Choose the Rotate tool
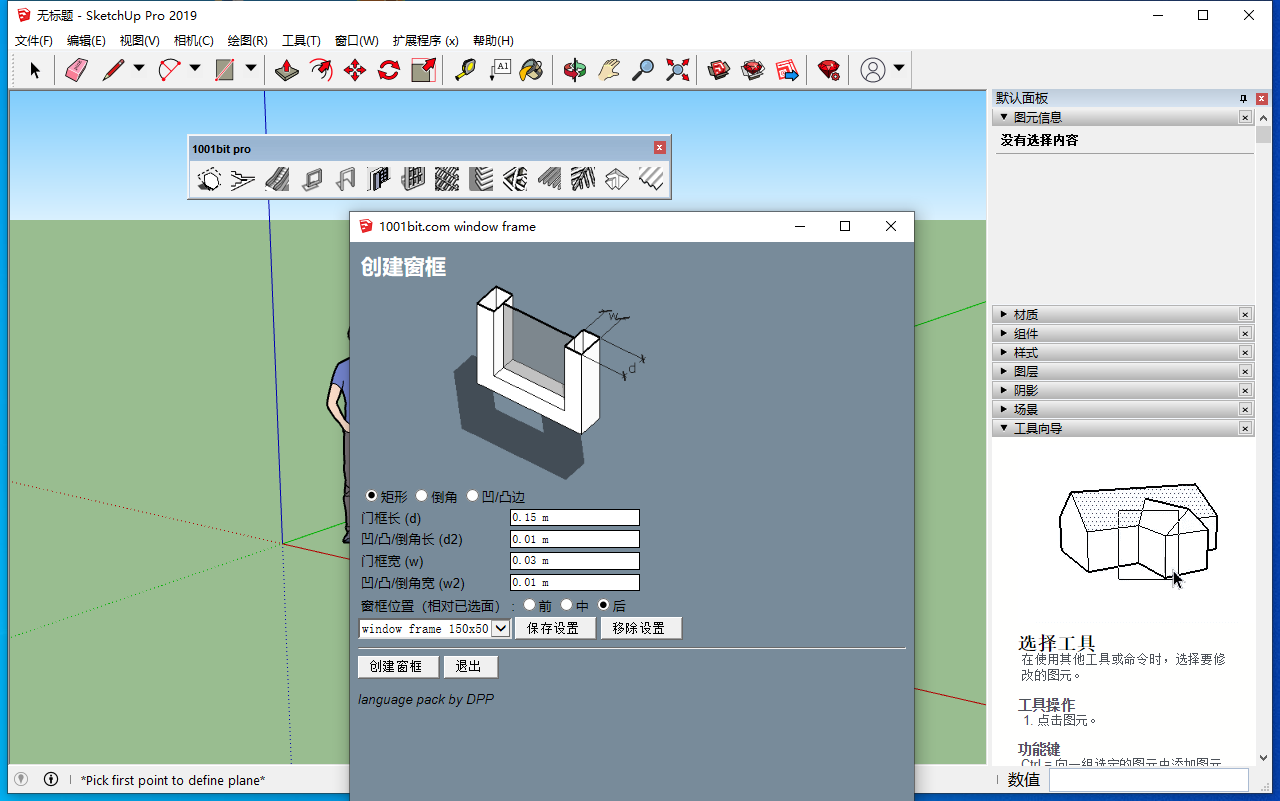1280x801 pixels. point(388,70)
